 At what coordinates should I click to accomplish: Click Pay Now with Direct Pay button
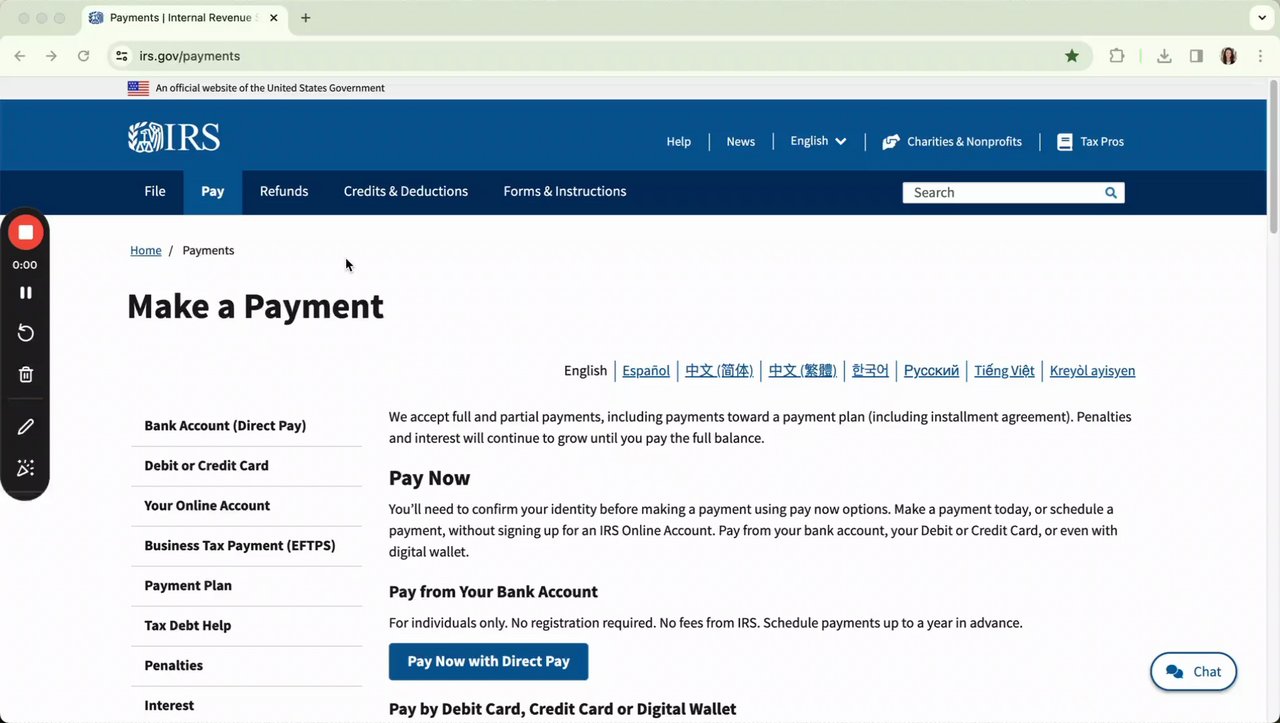(488, 661)
